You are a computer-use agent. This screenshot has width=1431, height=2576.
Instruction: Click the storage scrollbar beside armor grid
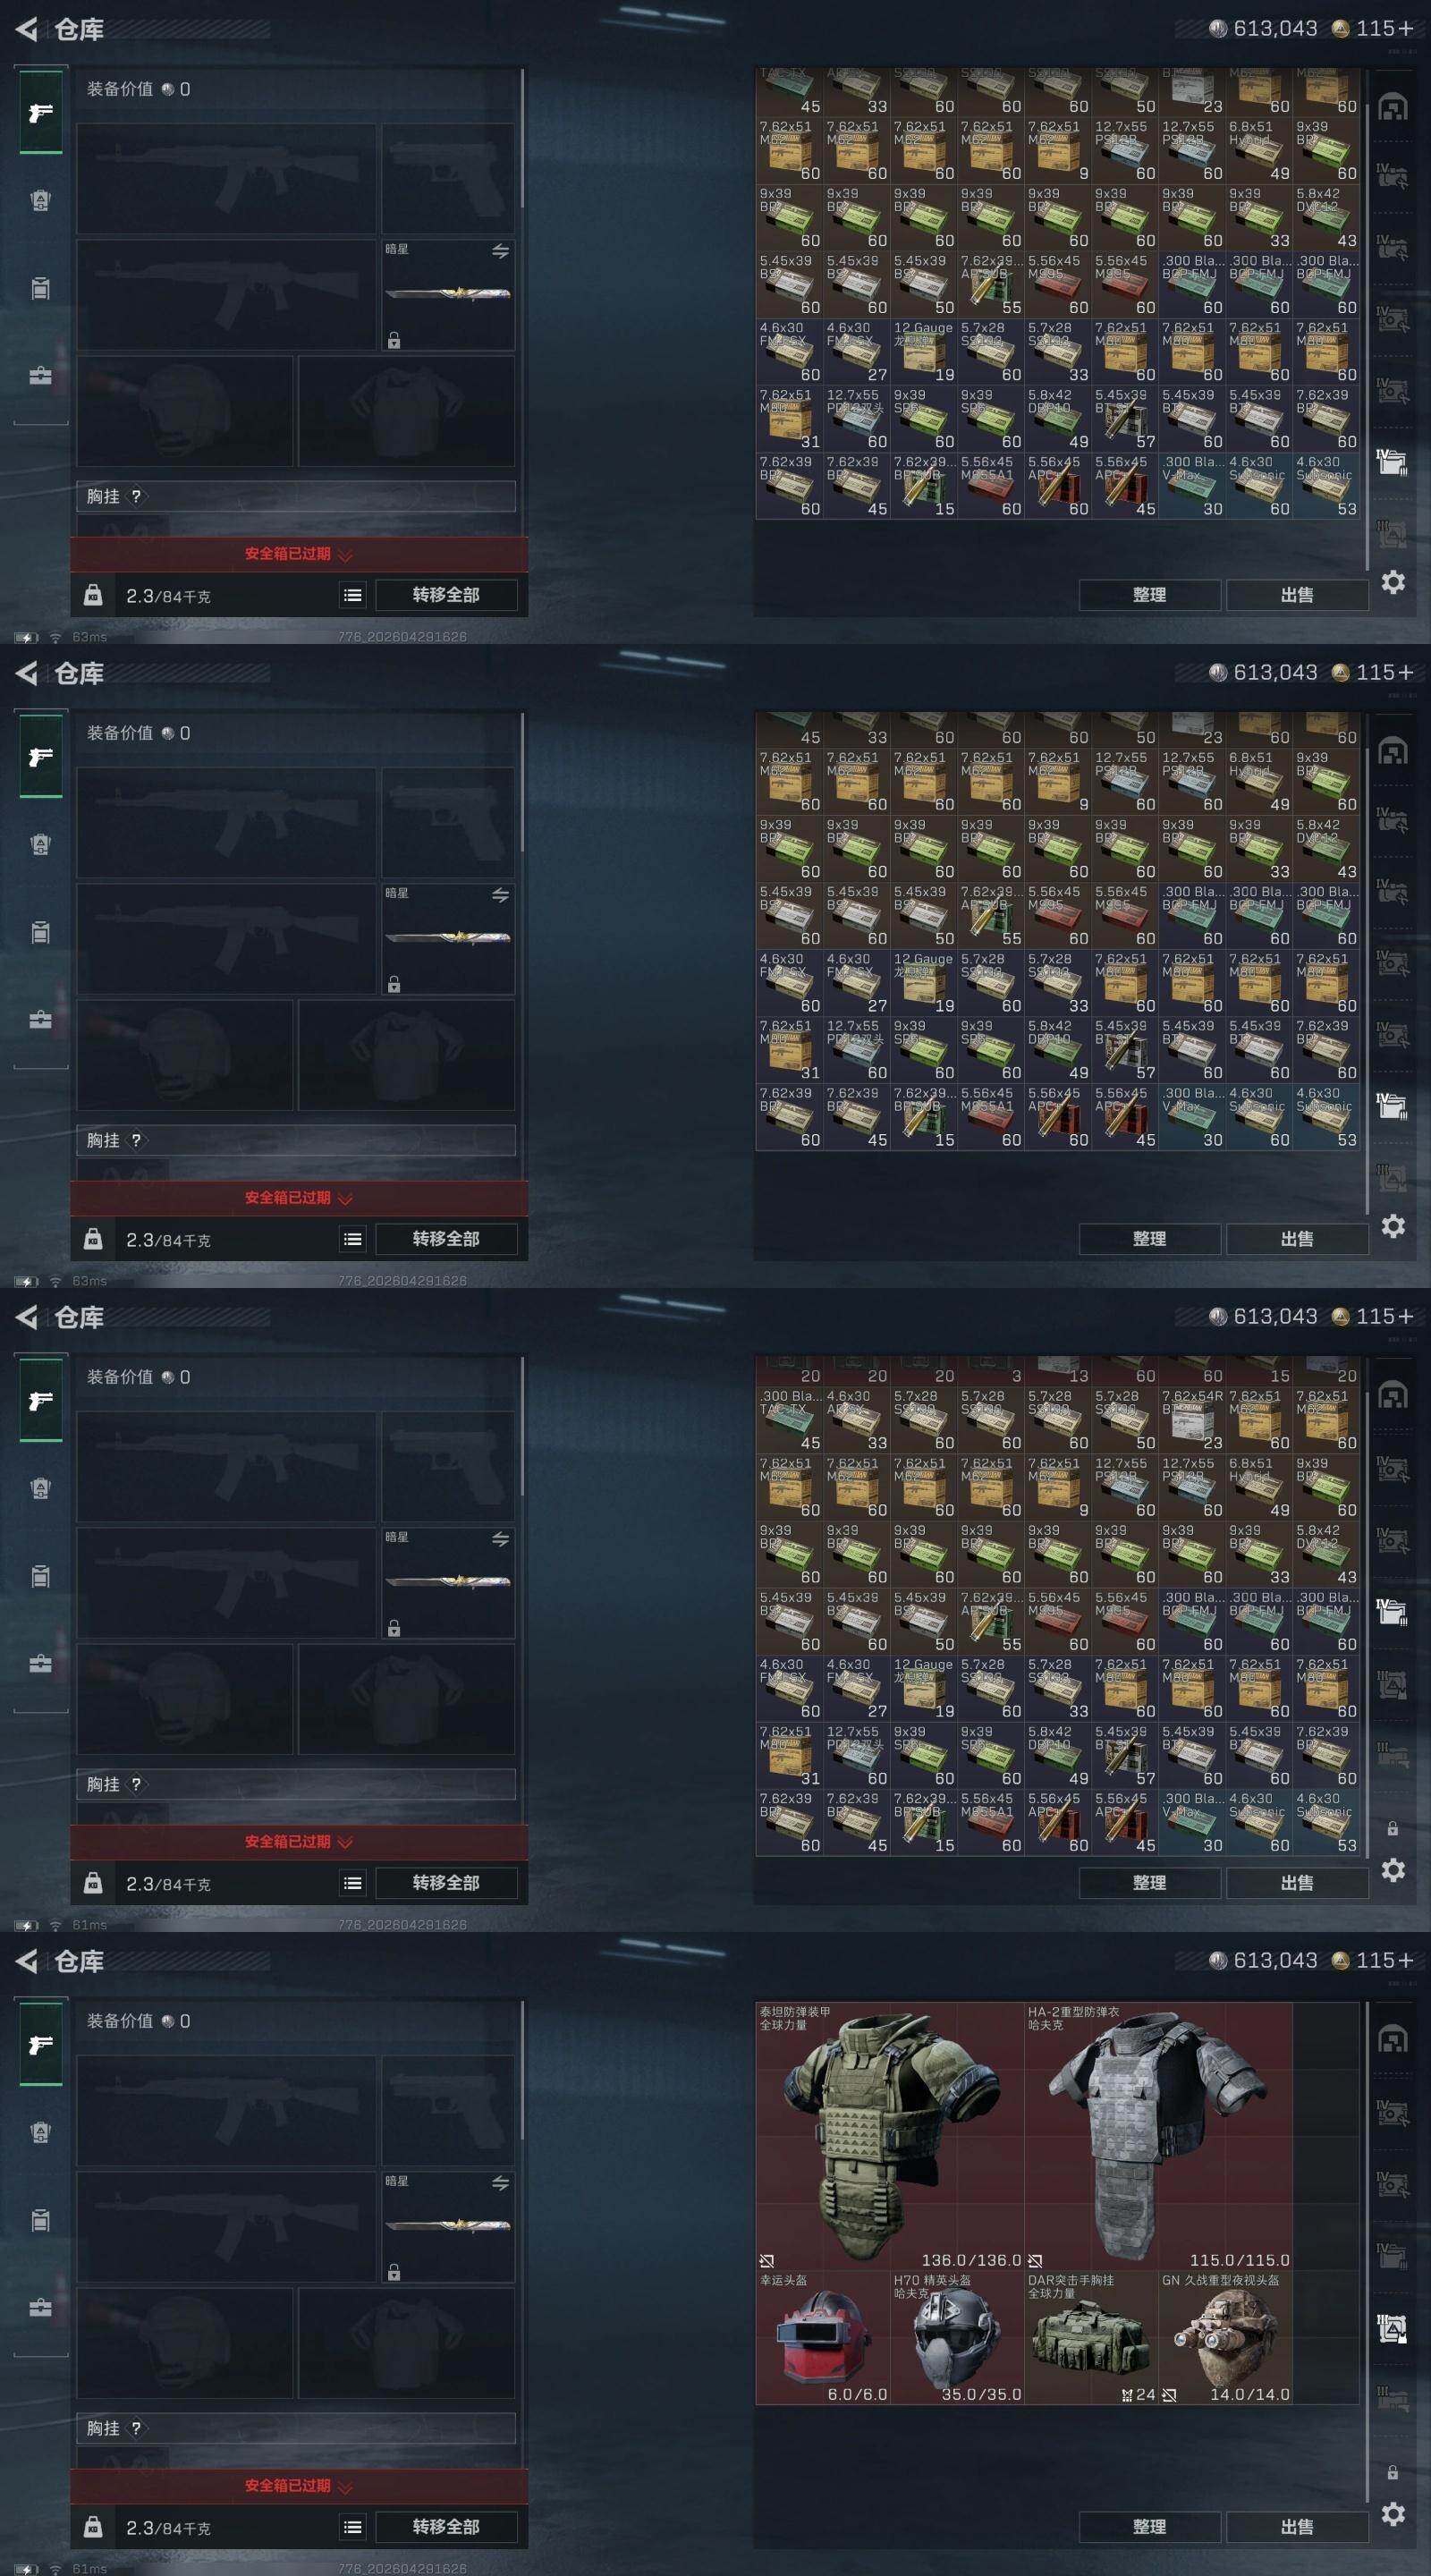click(x=1367, y=2250)
